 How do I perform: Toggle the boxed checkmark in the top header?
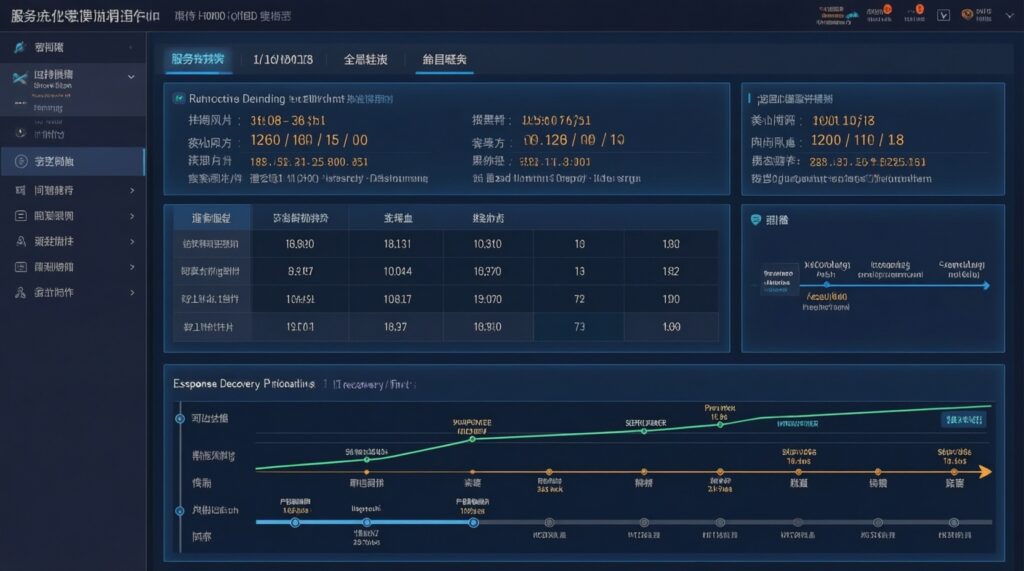(x=943, y=15)
